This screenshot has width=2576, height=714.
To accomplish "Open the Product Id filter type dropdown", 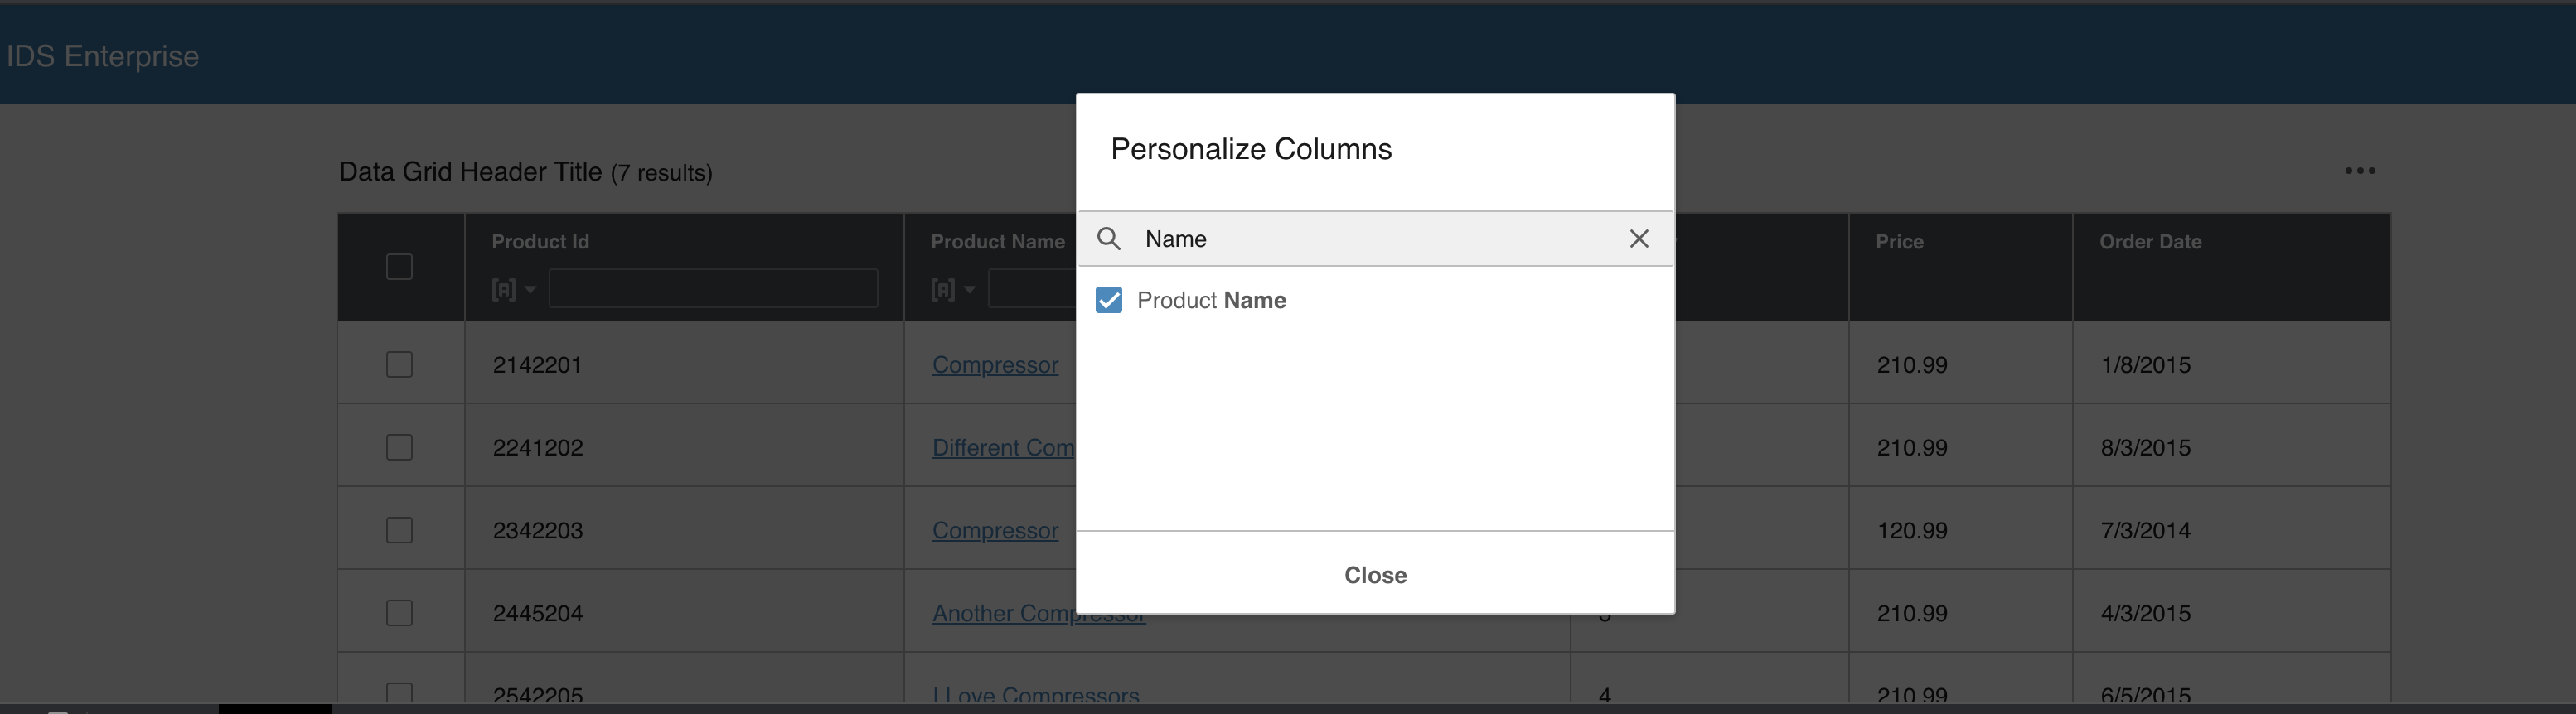I will (514, 290).
